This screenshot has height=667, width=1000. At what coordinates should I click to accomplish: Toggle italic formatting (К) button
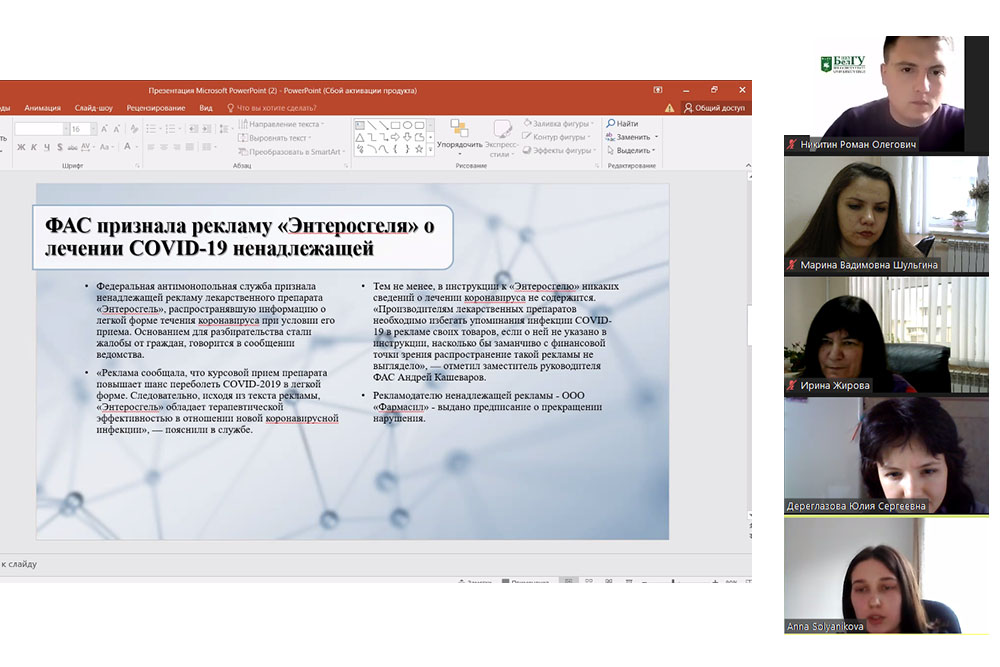tap(33, 148)
